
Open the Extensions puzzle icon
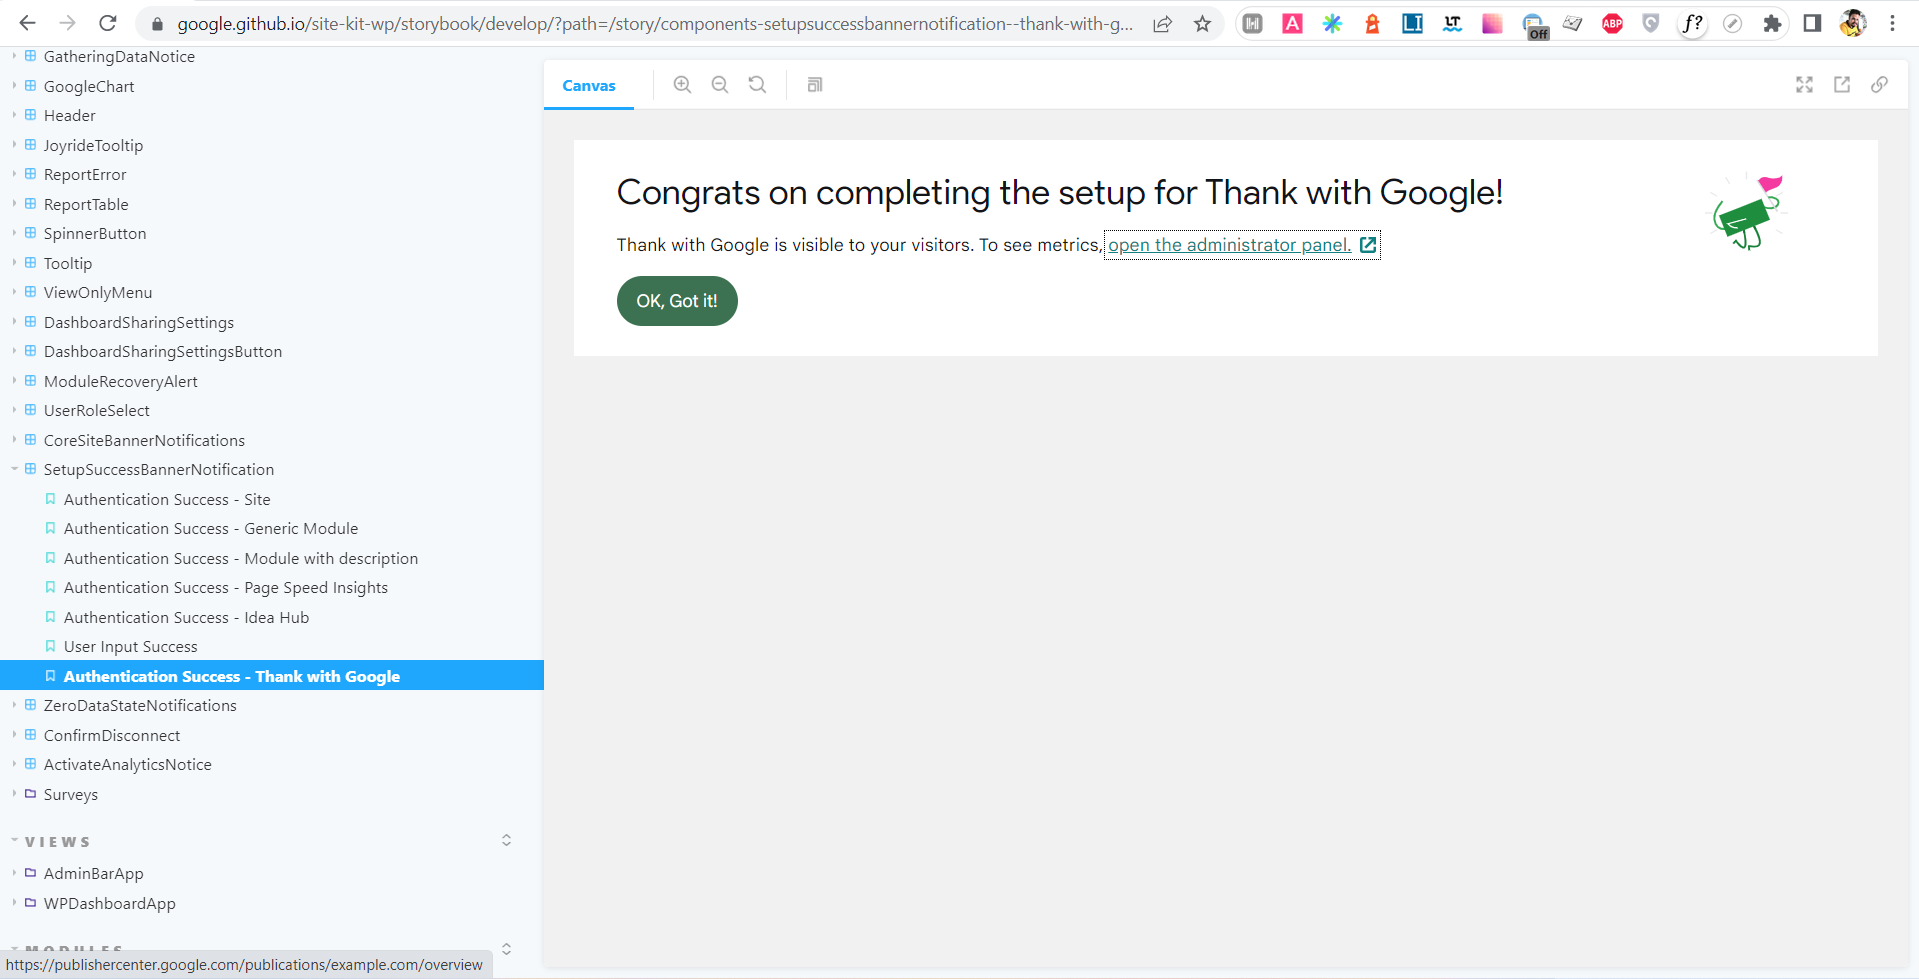coord(1772,24)
